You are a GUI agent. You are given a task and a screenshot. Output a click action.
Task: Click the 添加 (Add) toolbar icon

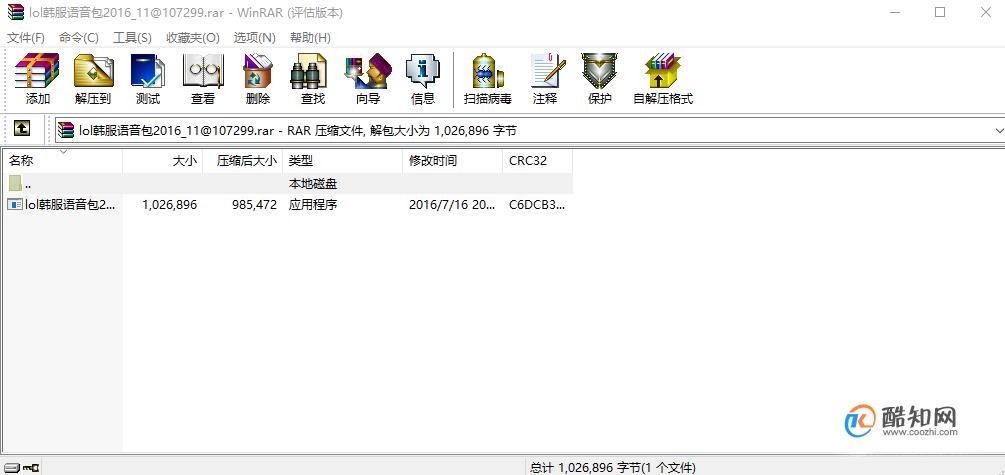pos(37,71)
